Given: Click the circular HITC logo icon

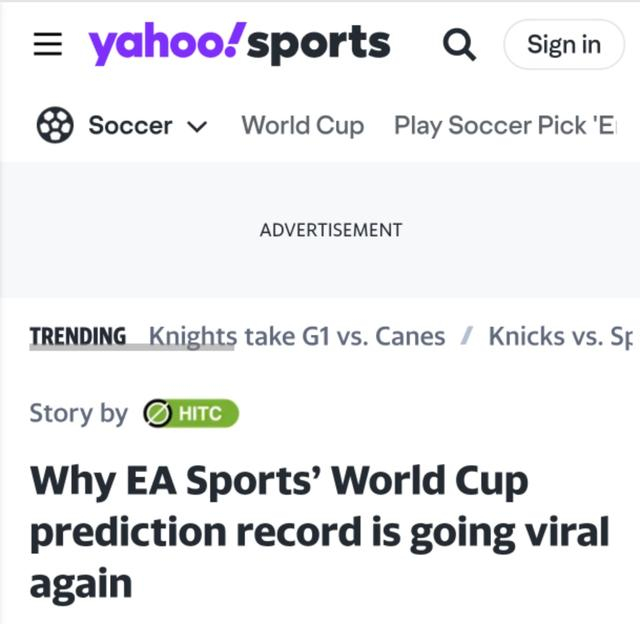Looking at the screenshot, I should 156,413.
